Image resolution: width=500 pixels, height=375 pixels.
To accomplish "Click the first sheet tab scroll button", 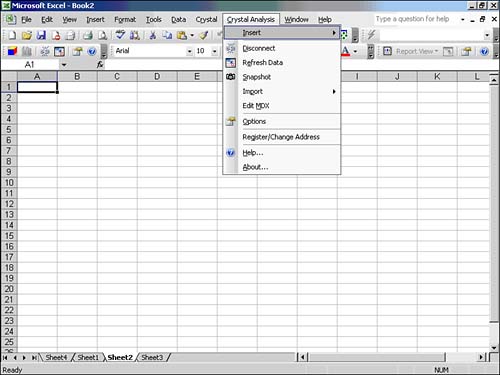I will coord(5,358).
